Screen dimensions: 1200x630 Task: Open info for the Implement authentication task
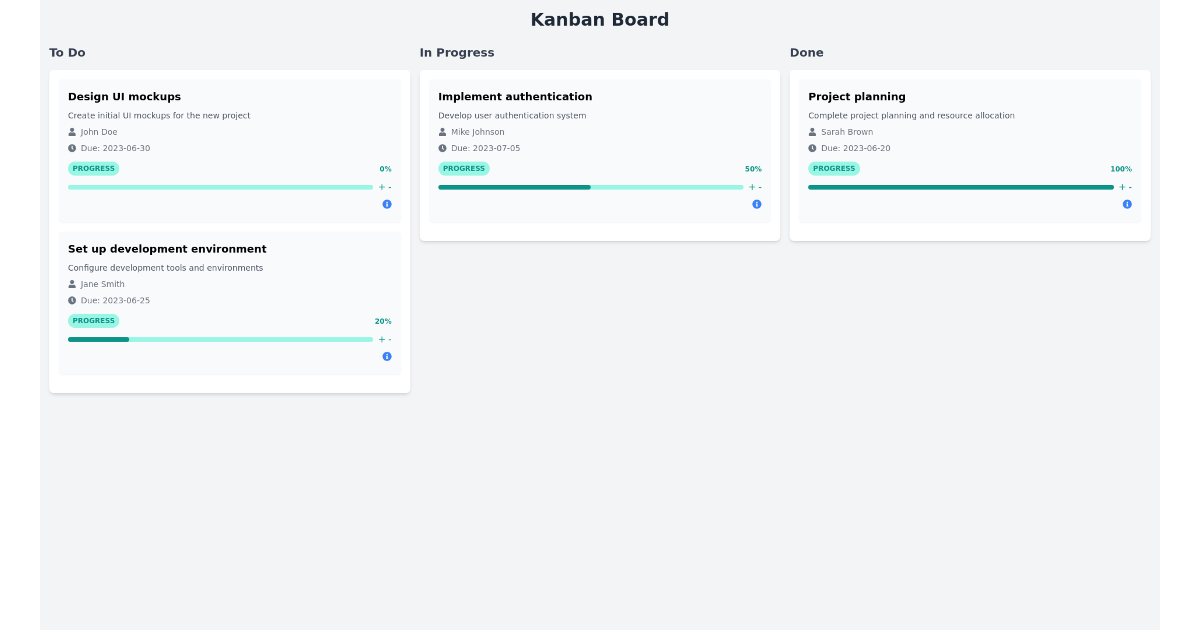[x=757, y=204]
